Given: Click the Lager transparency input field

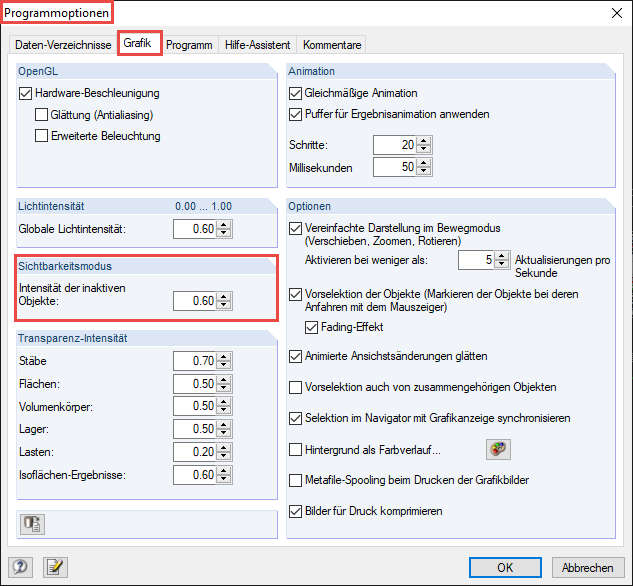Looking at the screenshot, I should pyautogui.click(x=195, y=429).
